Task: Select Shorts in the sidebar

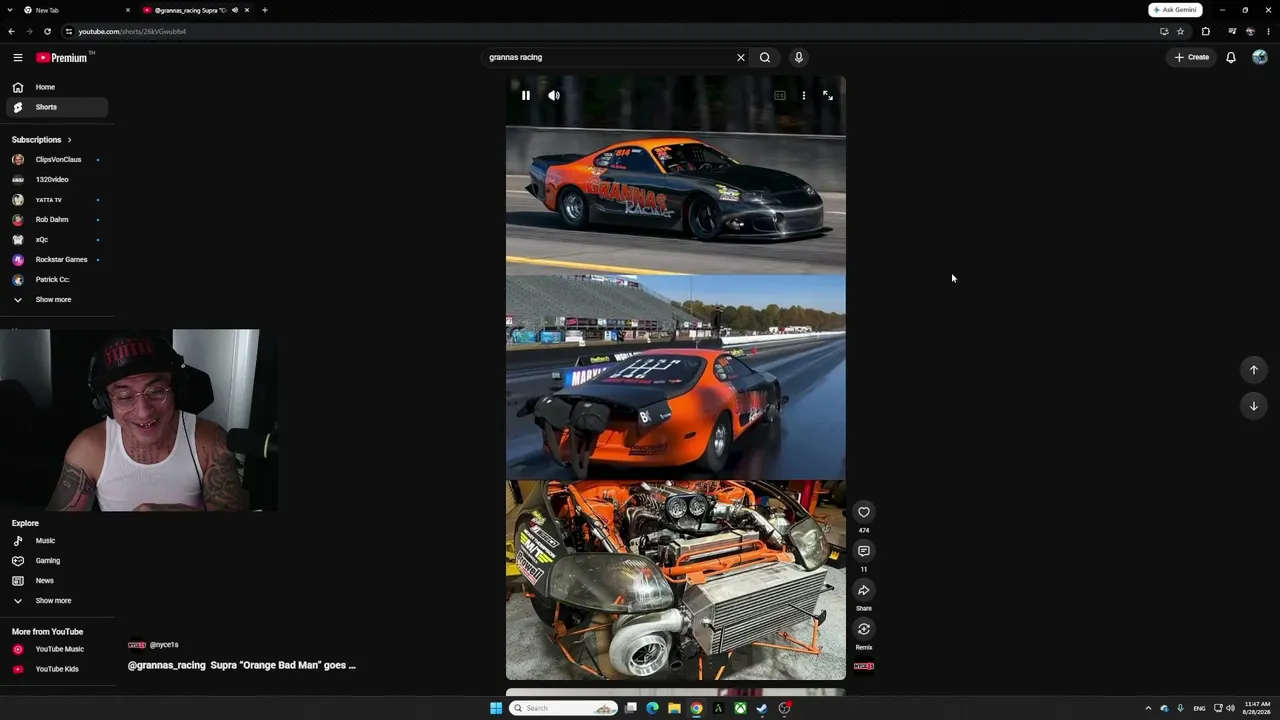Action: point(57,107)
